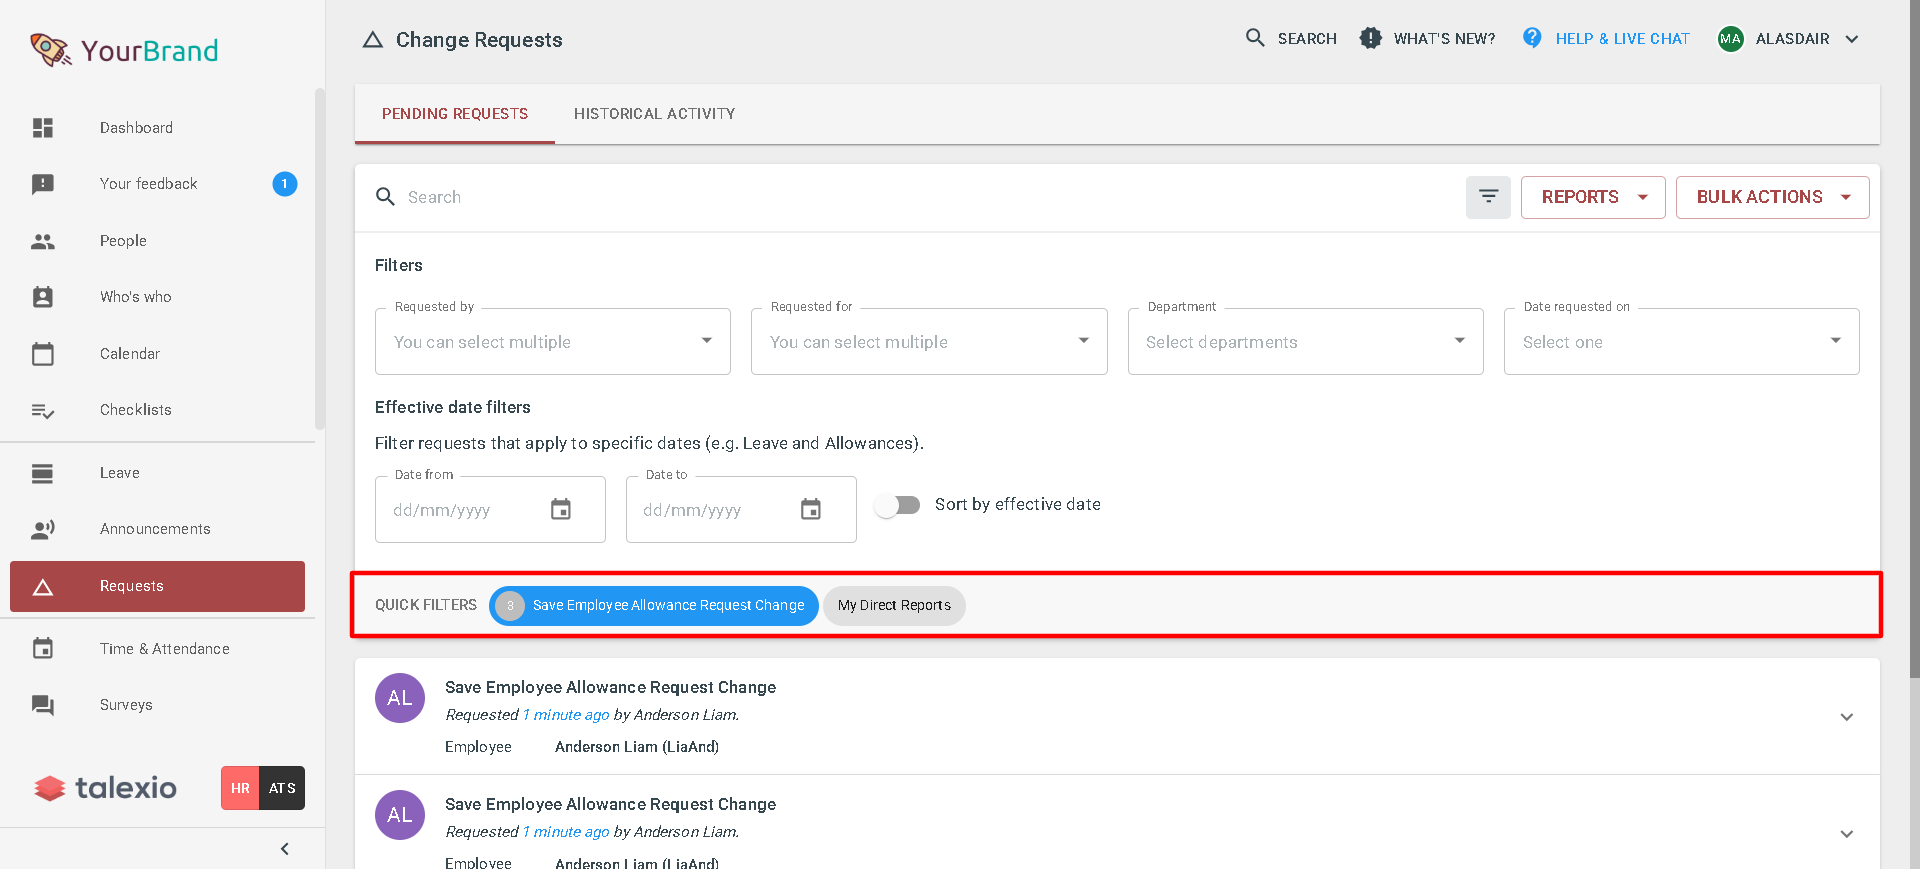Image resolution: width=1920 pixels, height=869 pixels.
Task: Click the feedback notification badge showing 1
Action: (x=285, y=184)
